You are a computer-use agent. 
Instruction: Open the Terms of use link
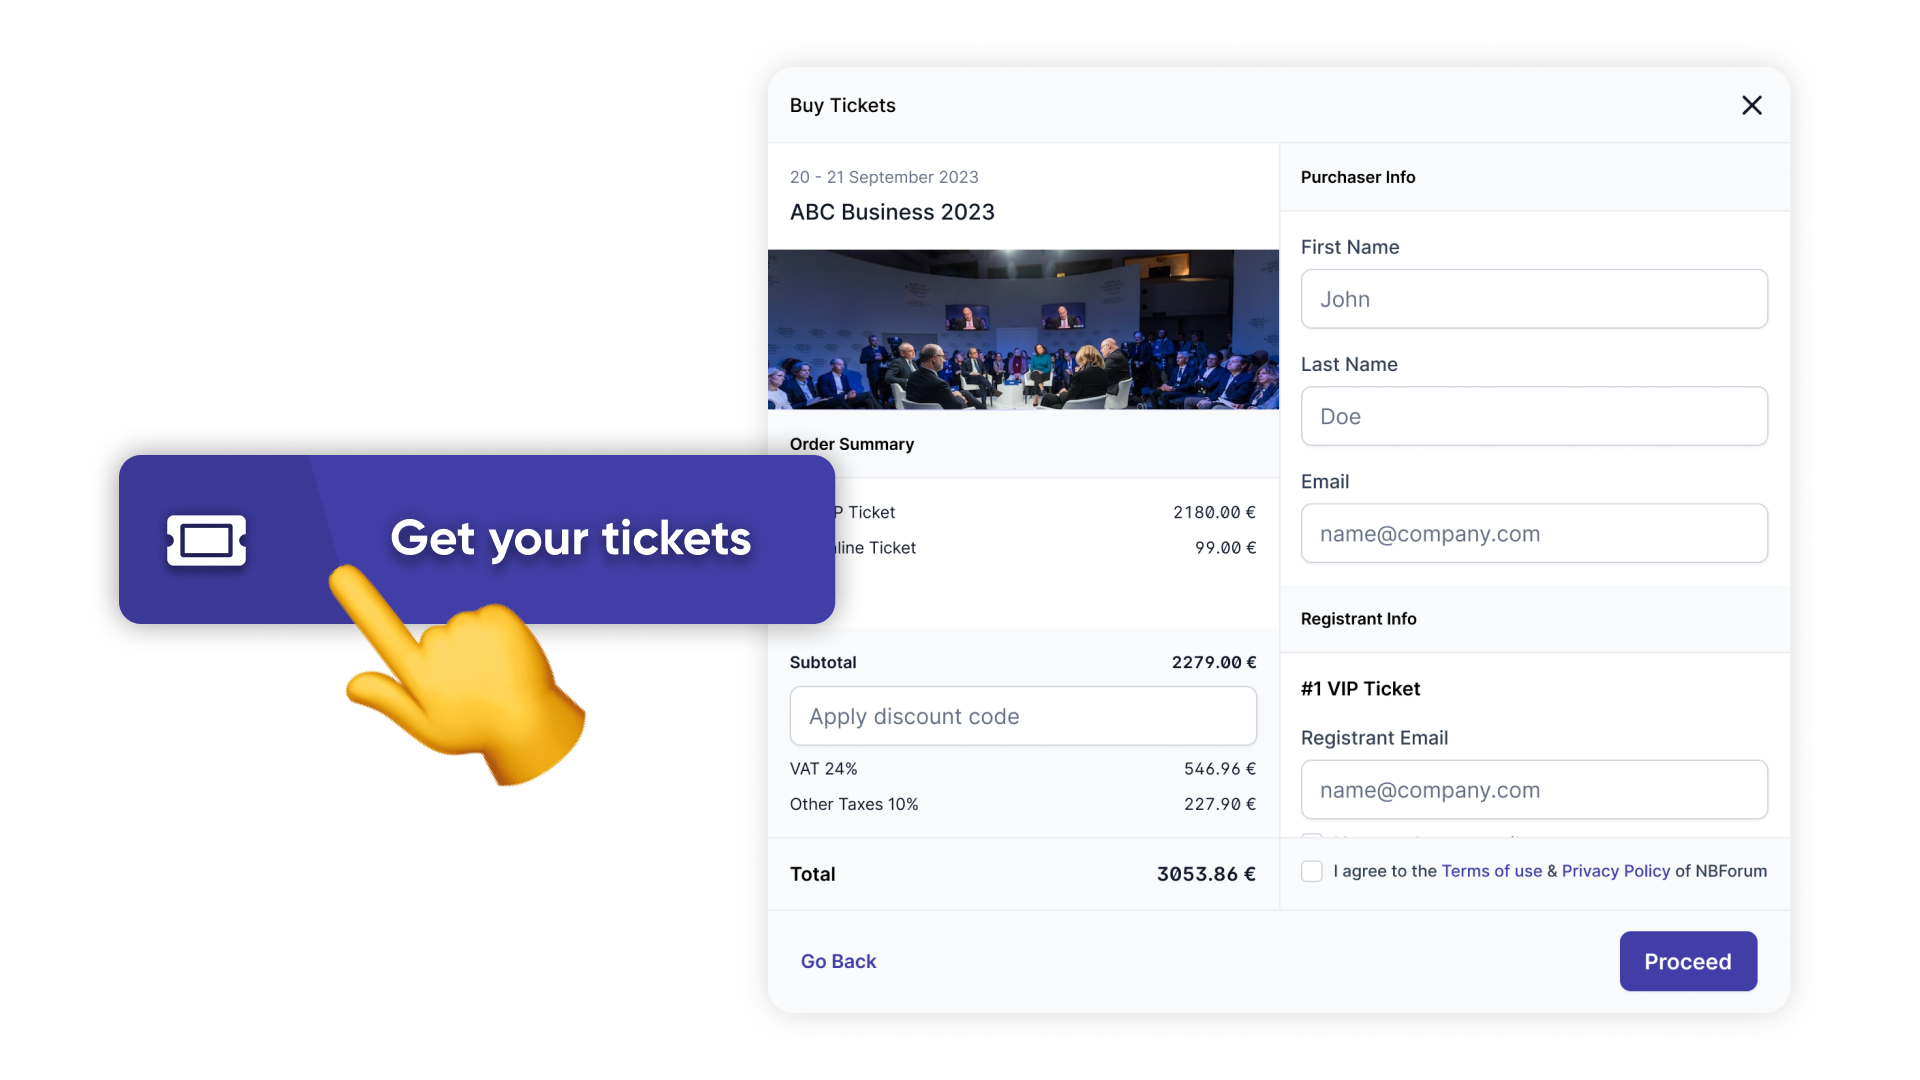pyautogui.click(x=1491, y=871)
